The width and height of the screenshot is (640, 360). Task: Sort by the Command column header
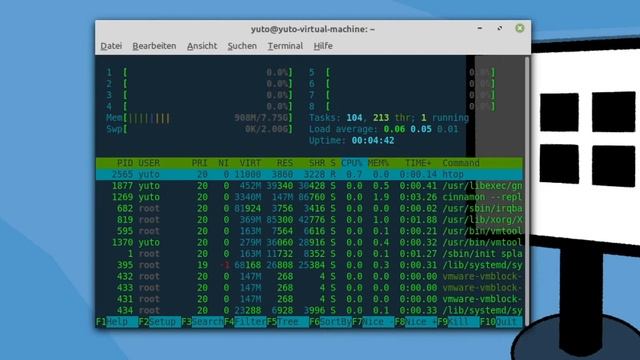tap(461, 163)
